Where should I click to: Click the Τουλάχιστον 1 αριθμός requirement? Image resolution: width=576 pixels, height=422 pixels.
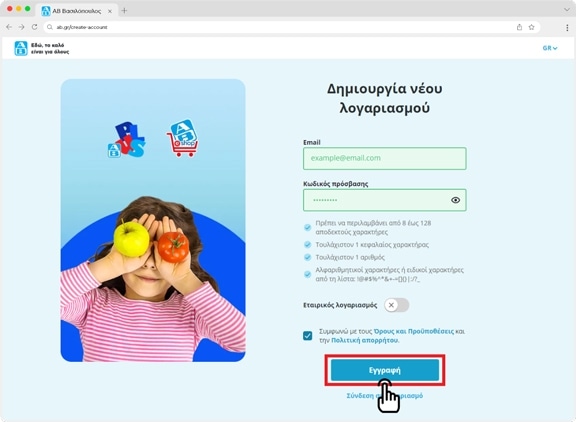click(350, 257)
